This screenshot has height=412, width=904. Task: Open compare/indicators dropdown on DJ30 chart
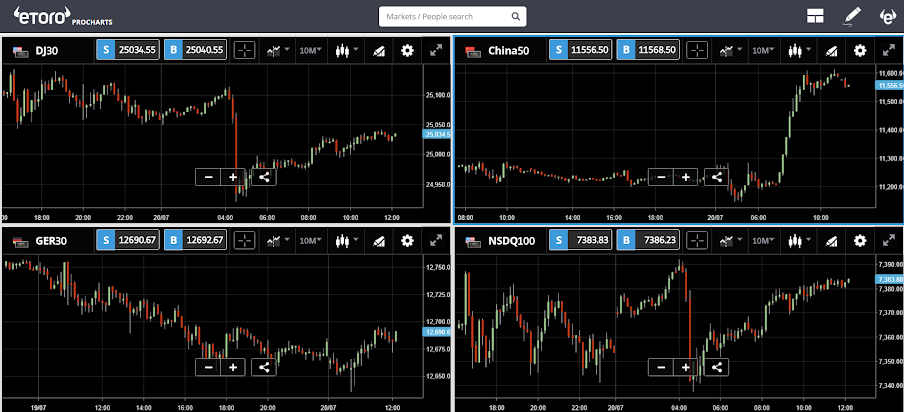pyautogui.click(x=277, y=50)
